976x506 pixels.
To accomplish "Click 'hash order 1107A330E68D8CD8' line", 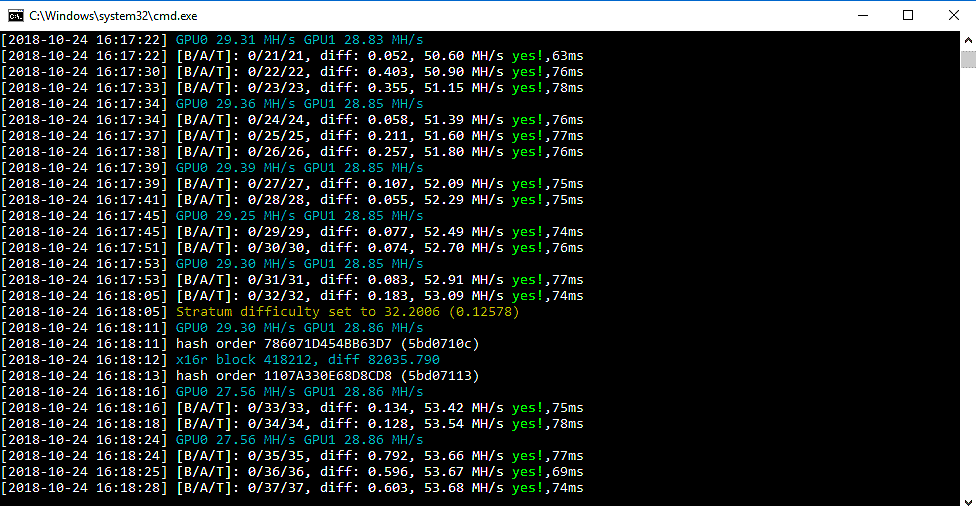I will coord(240,376).
